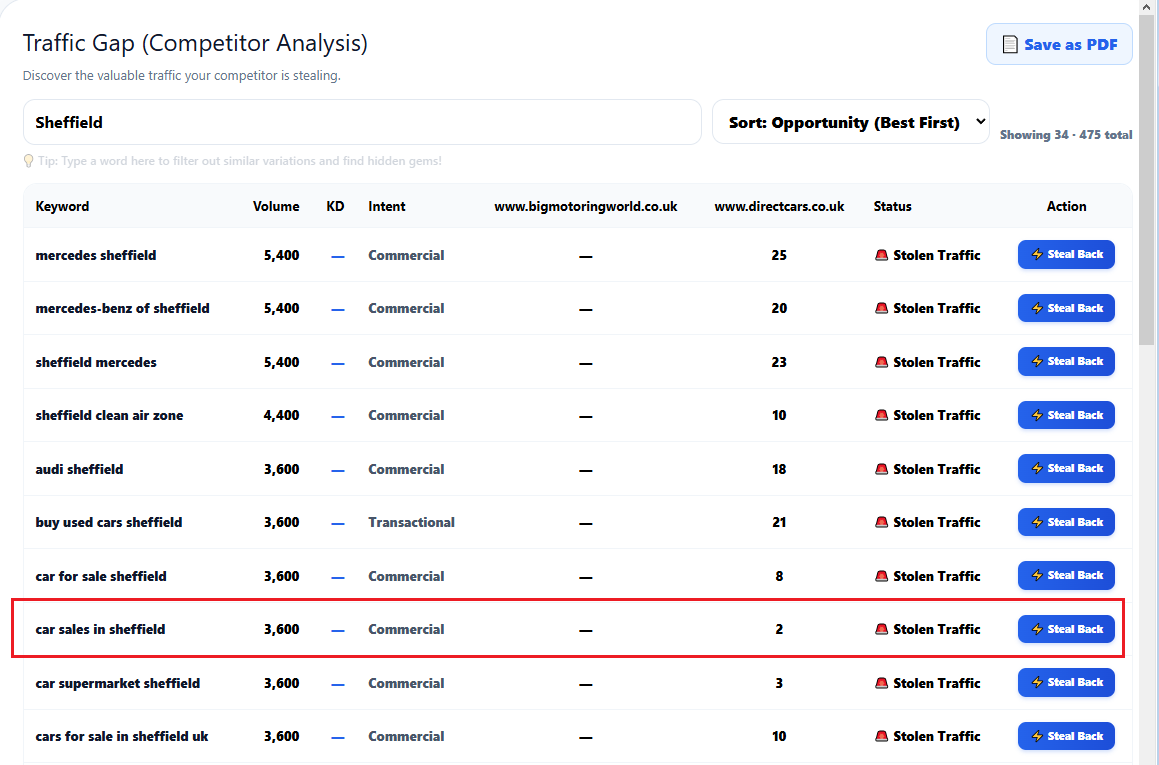This screenshot has height=765, width=1159.
Task: Steal Back cars for sale in sheffield uk
Action: tap(1066, 736)
